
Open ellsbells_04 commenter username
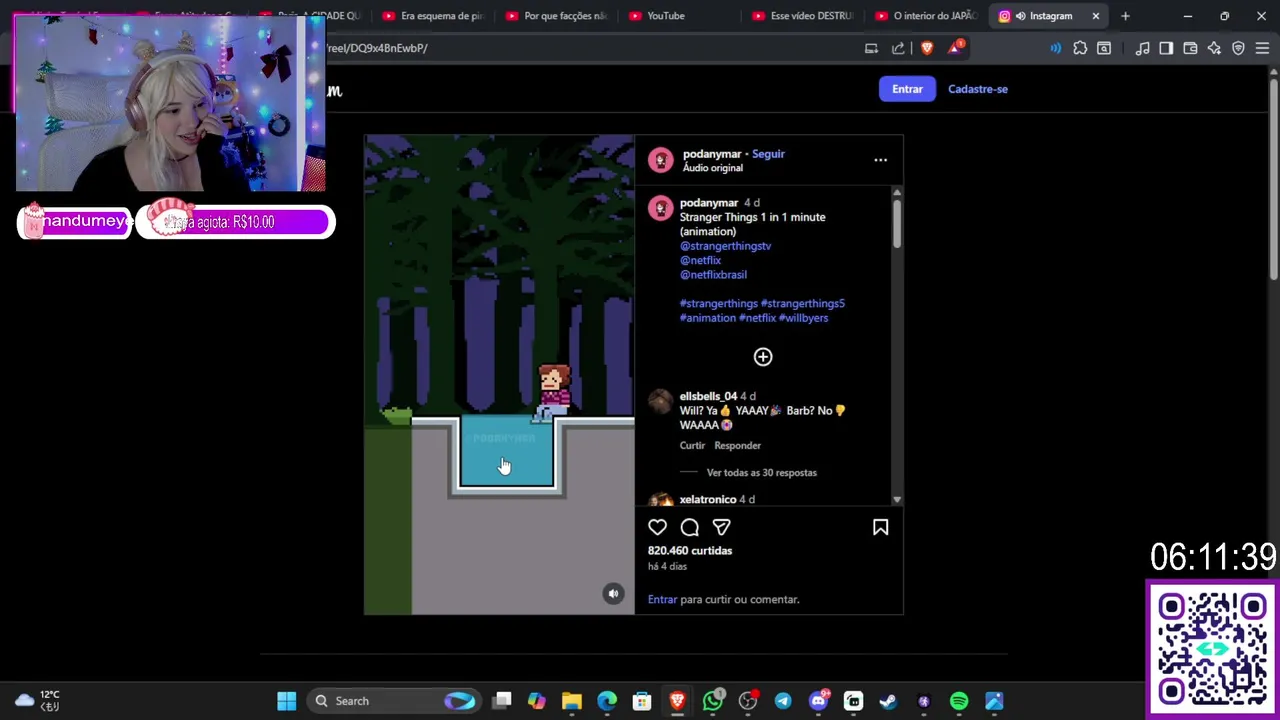tap(708, 397)
